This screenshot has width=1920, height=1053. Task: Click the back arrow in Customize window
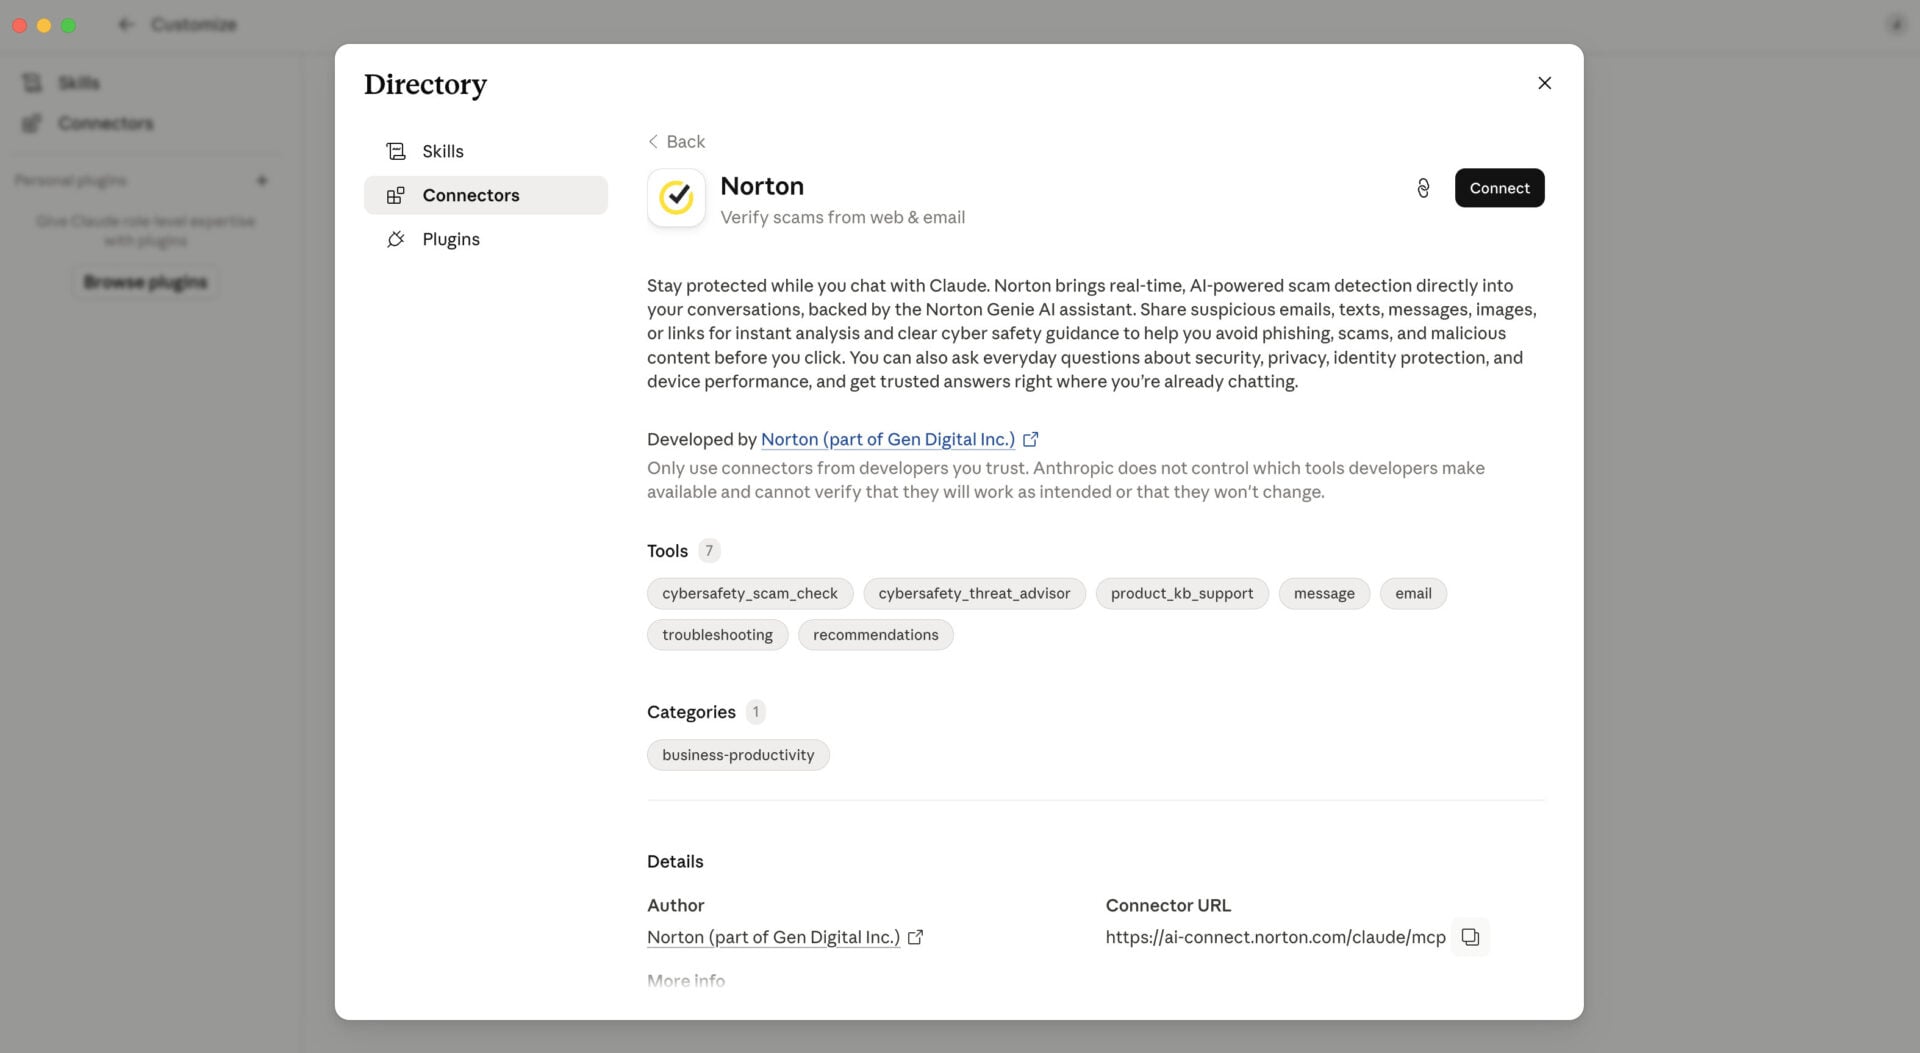125,24
